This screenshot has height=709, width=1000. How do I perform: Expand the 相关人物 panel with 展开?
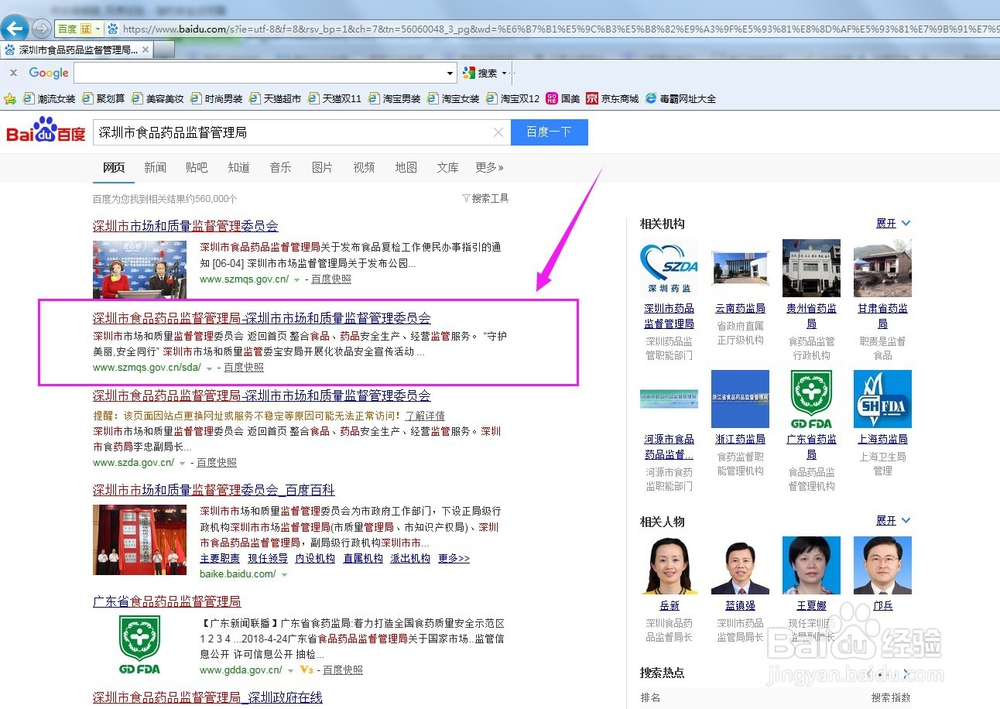pyautogui.click(x=893, y=520)
